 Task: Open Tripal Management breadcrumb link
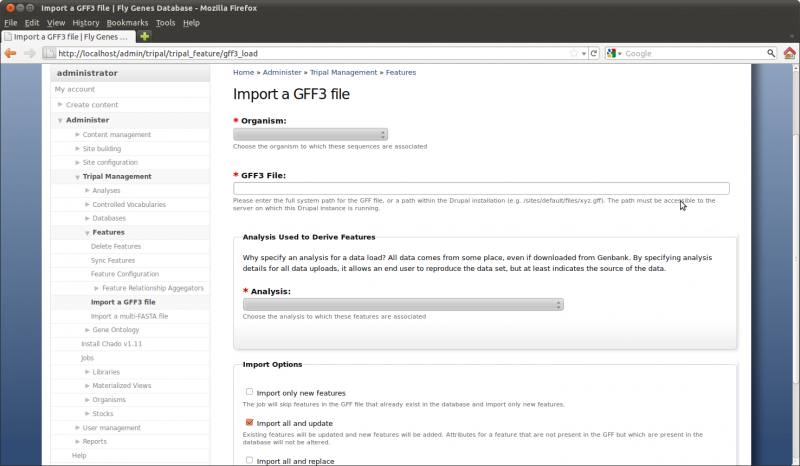coord(343,72)
